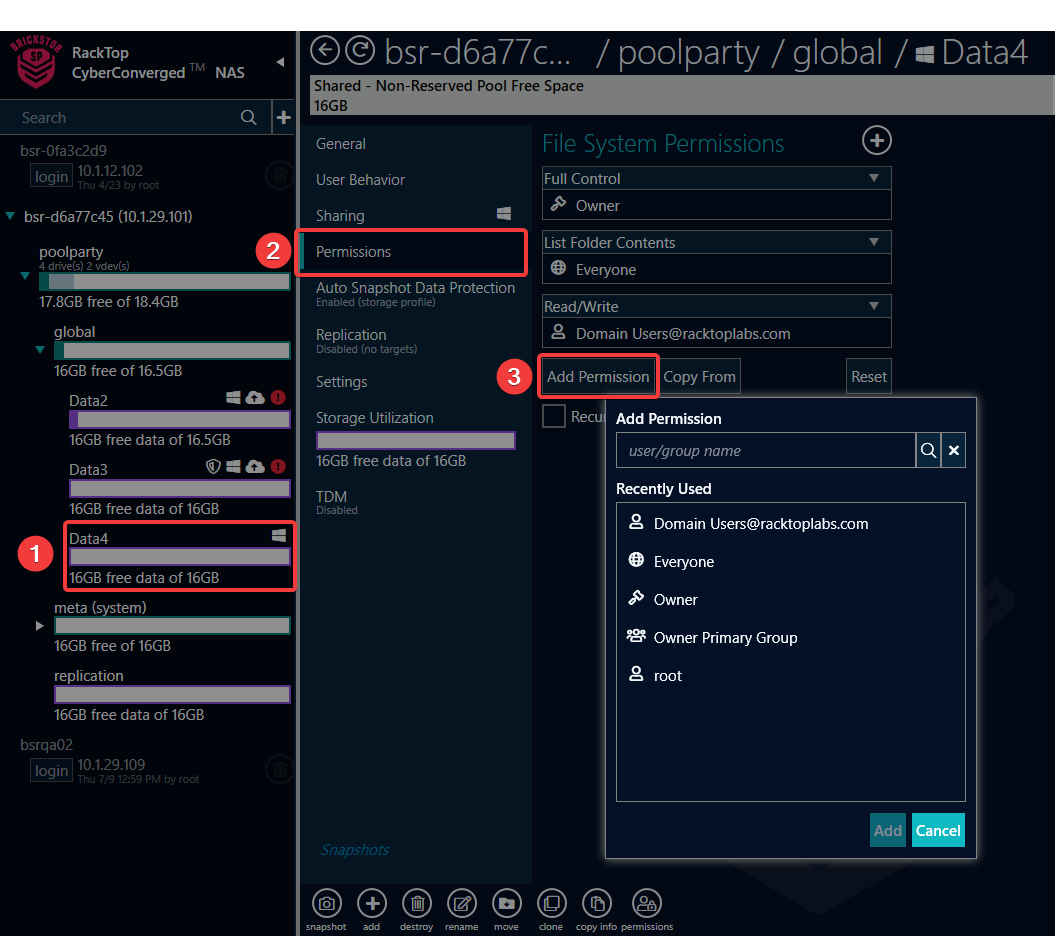The image size is (1055, 936).
Task: Click the refresh icon in the breadcrumb bar
Action: click(360, 50)
